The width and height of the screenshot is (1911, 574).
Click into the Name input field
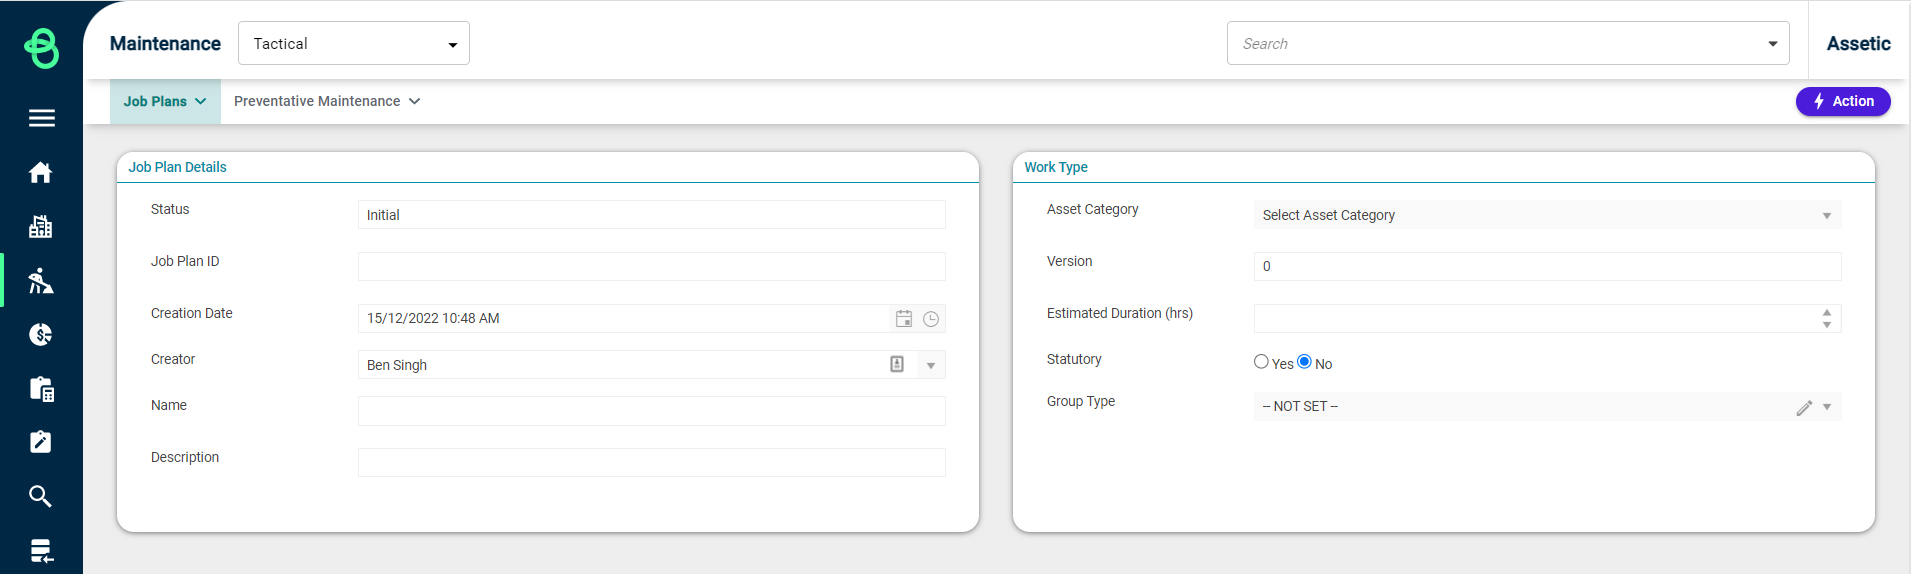point(652,411)
